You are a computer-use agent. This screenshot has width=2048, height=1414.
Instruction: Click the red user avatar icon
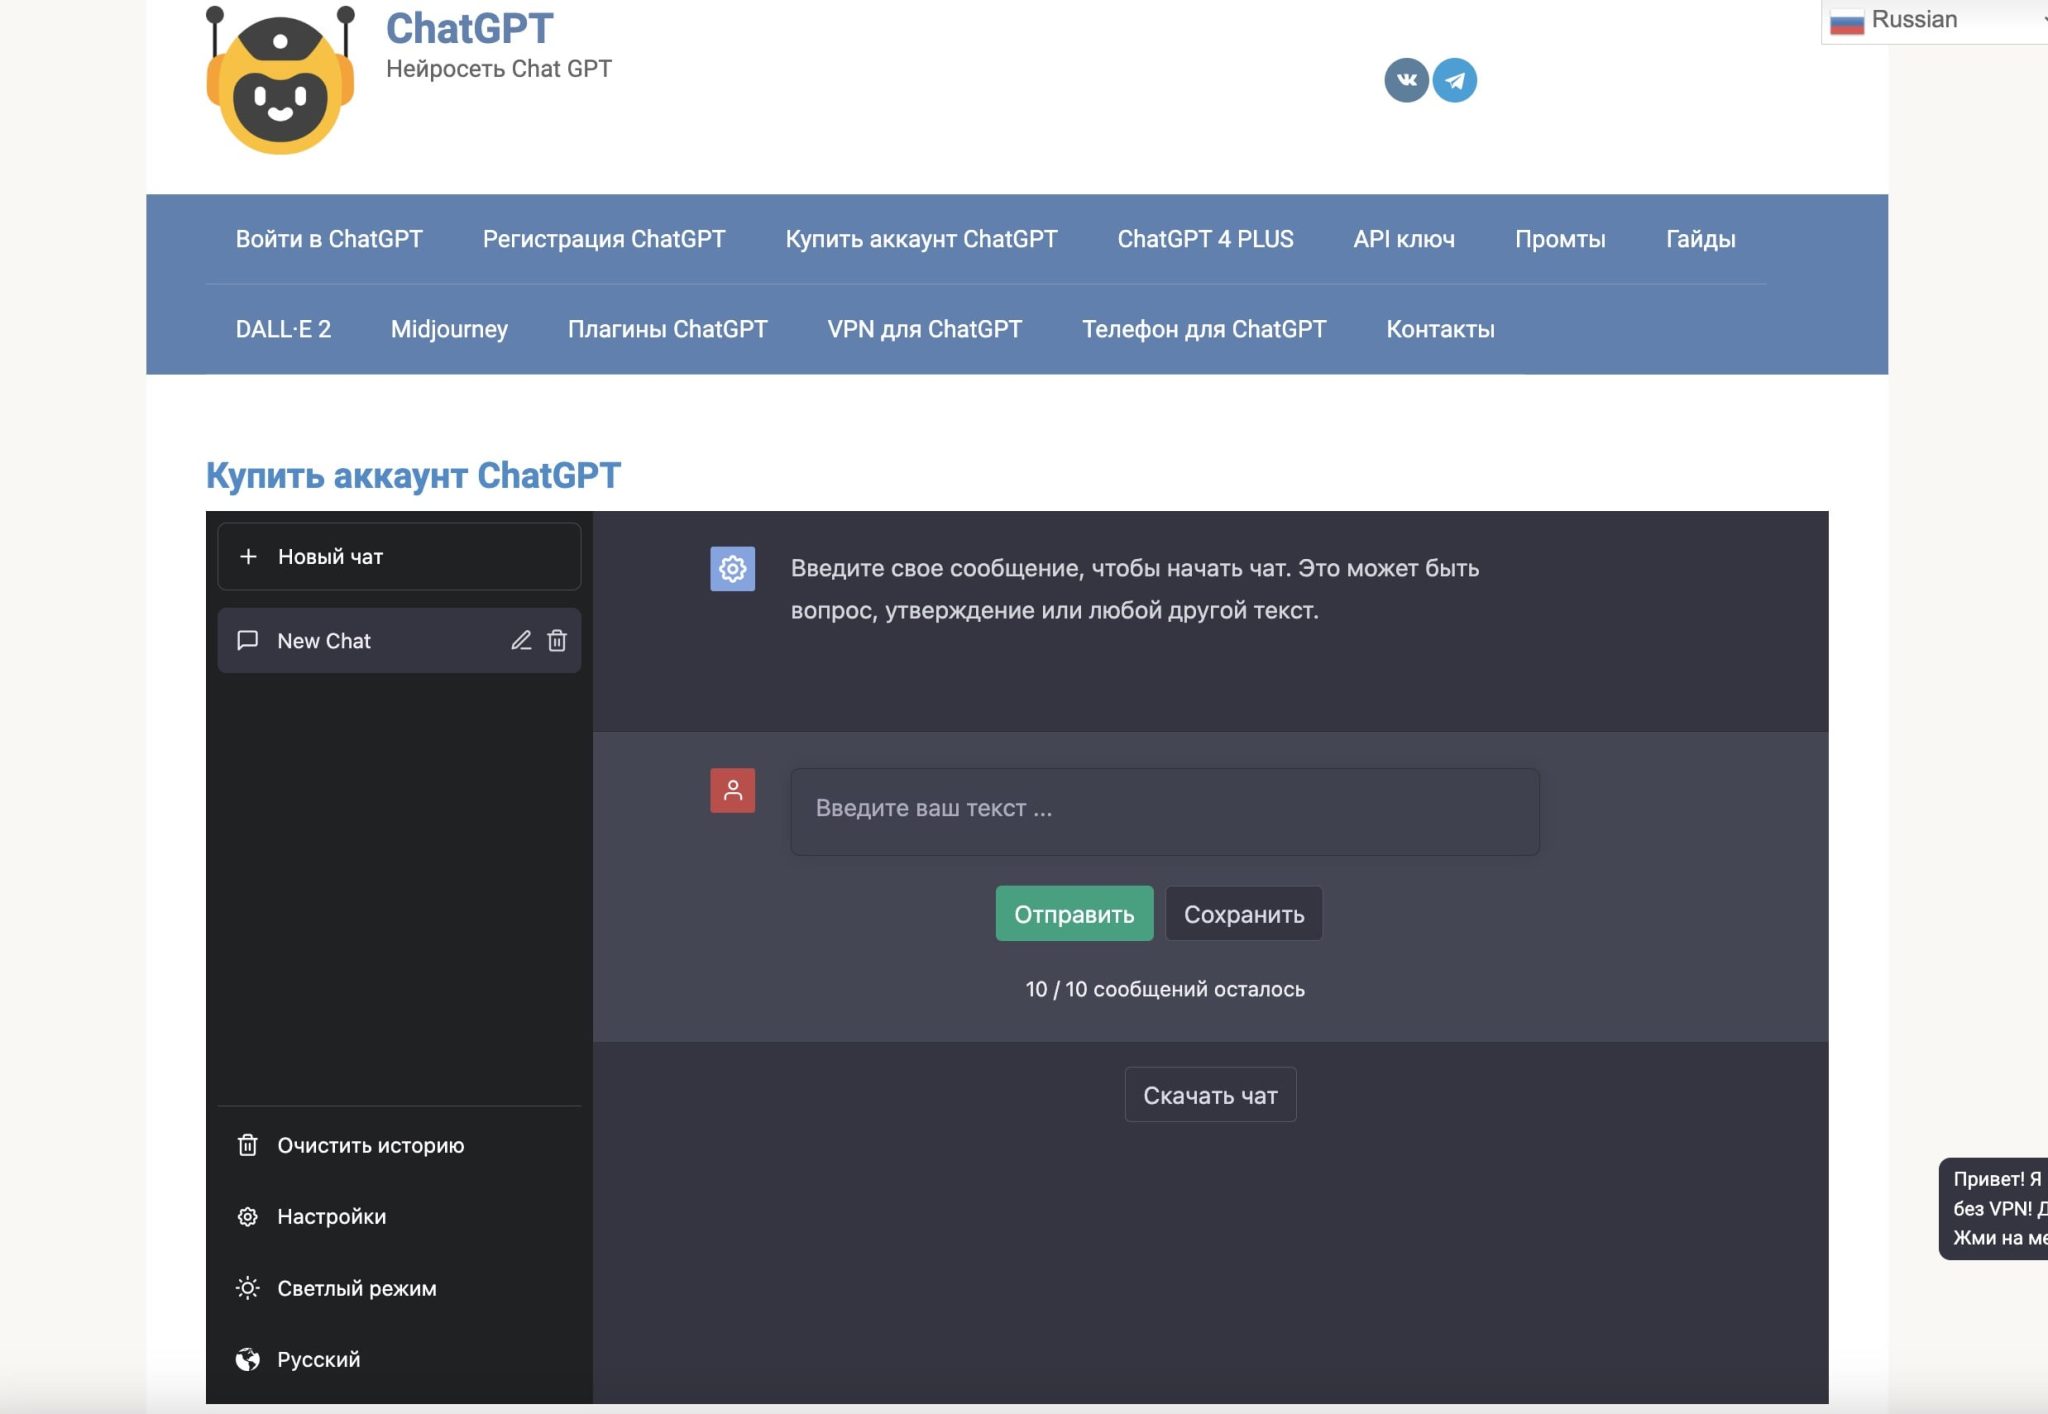[732, 790]
